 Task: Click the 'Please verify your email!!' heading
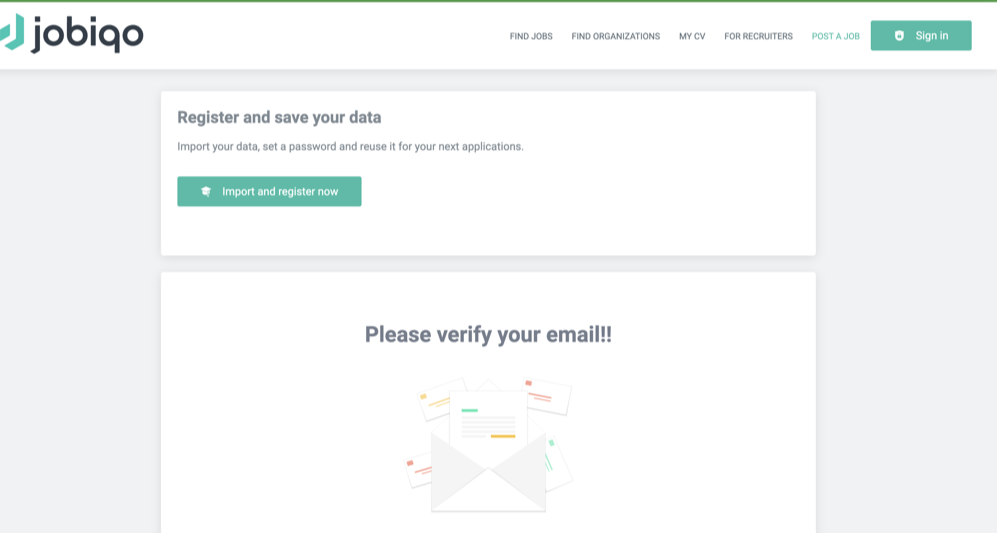488,334
